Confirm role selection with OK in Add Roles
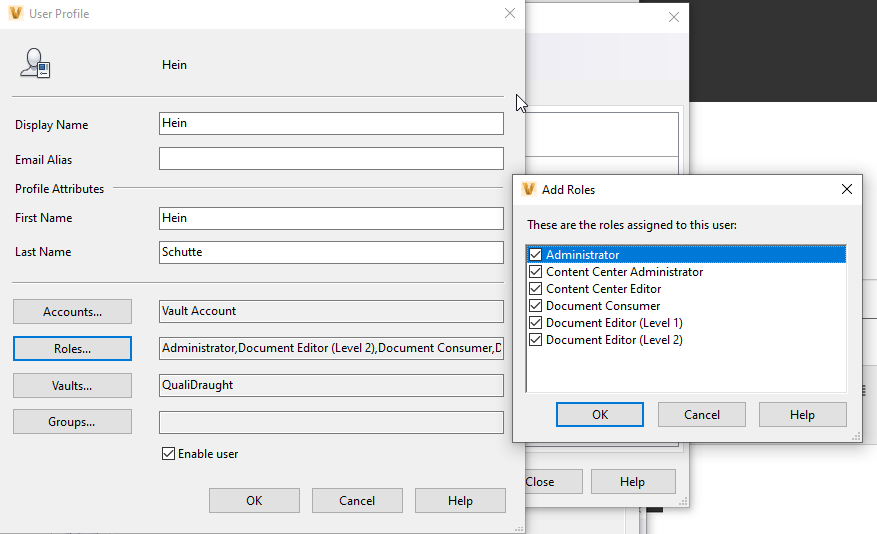 [600, 415]
